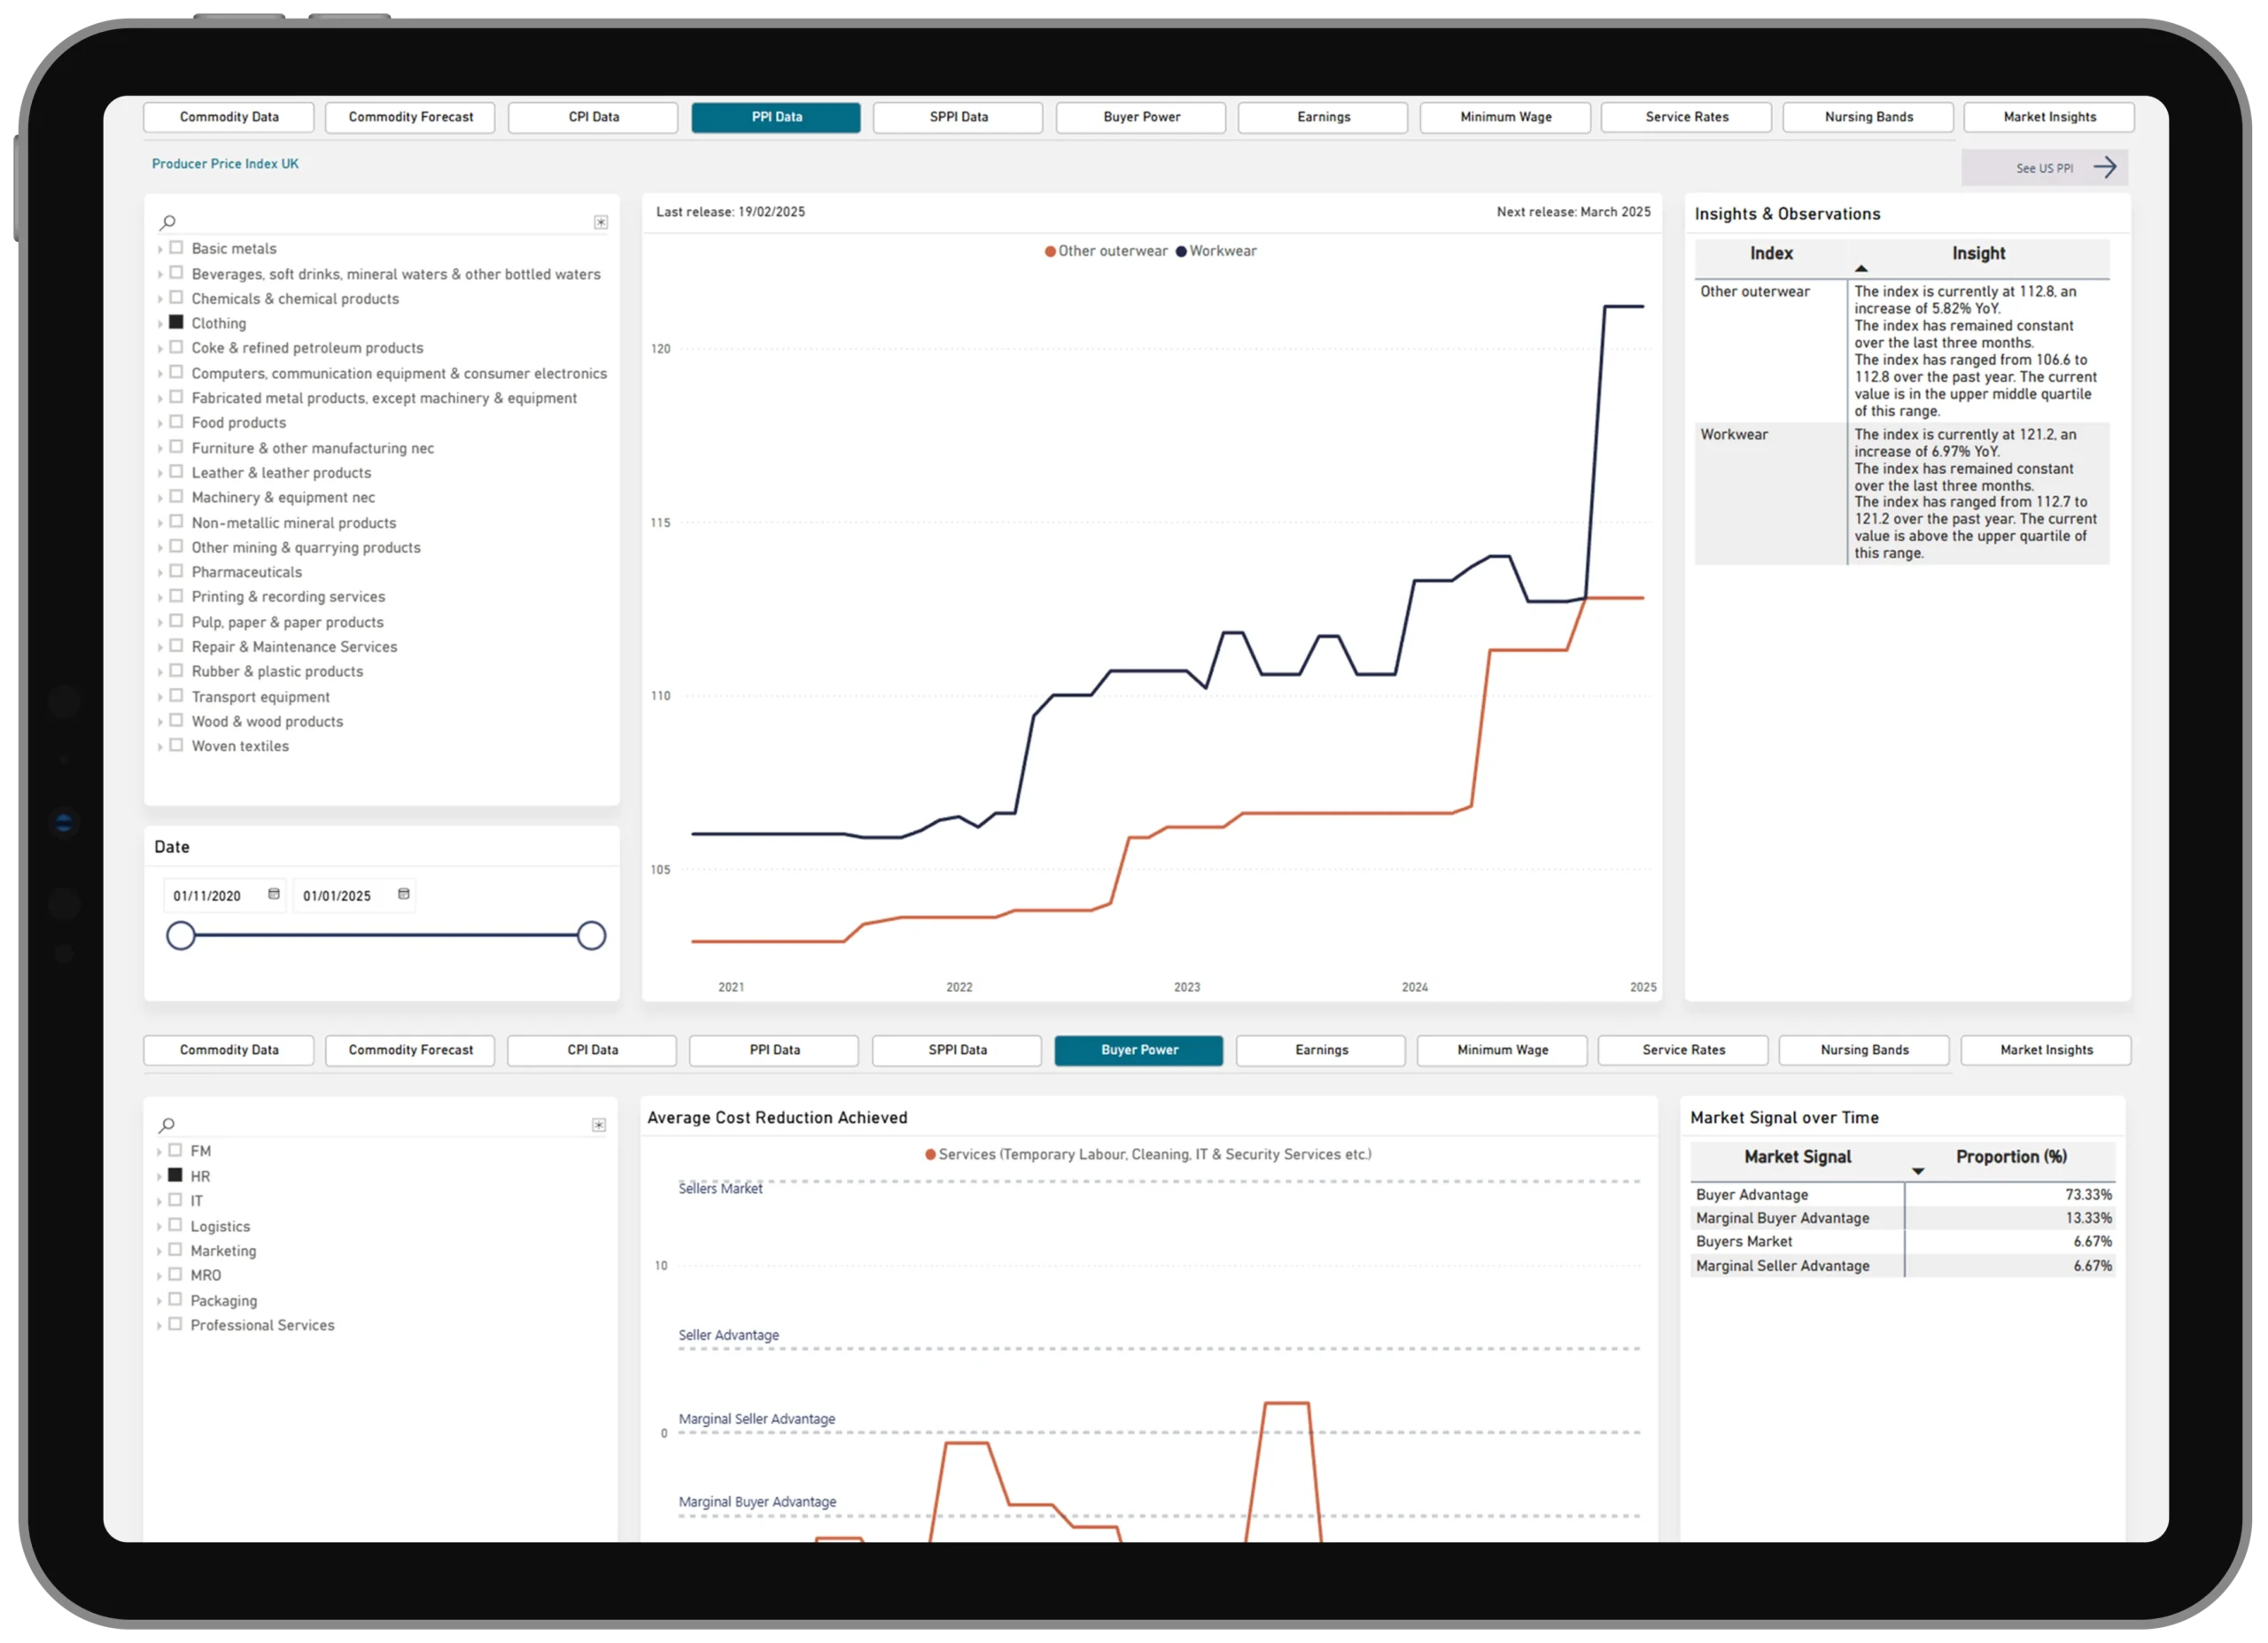Clear selections with the eraser icon in the Buyer Power slicer
The height and width of the screenshot is (1643, 2268).
(x=598, y=1125)
